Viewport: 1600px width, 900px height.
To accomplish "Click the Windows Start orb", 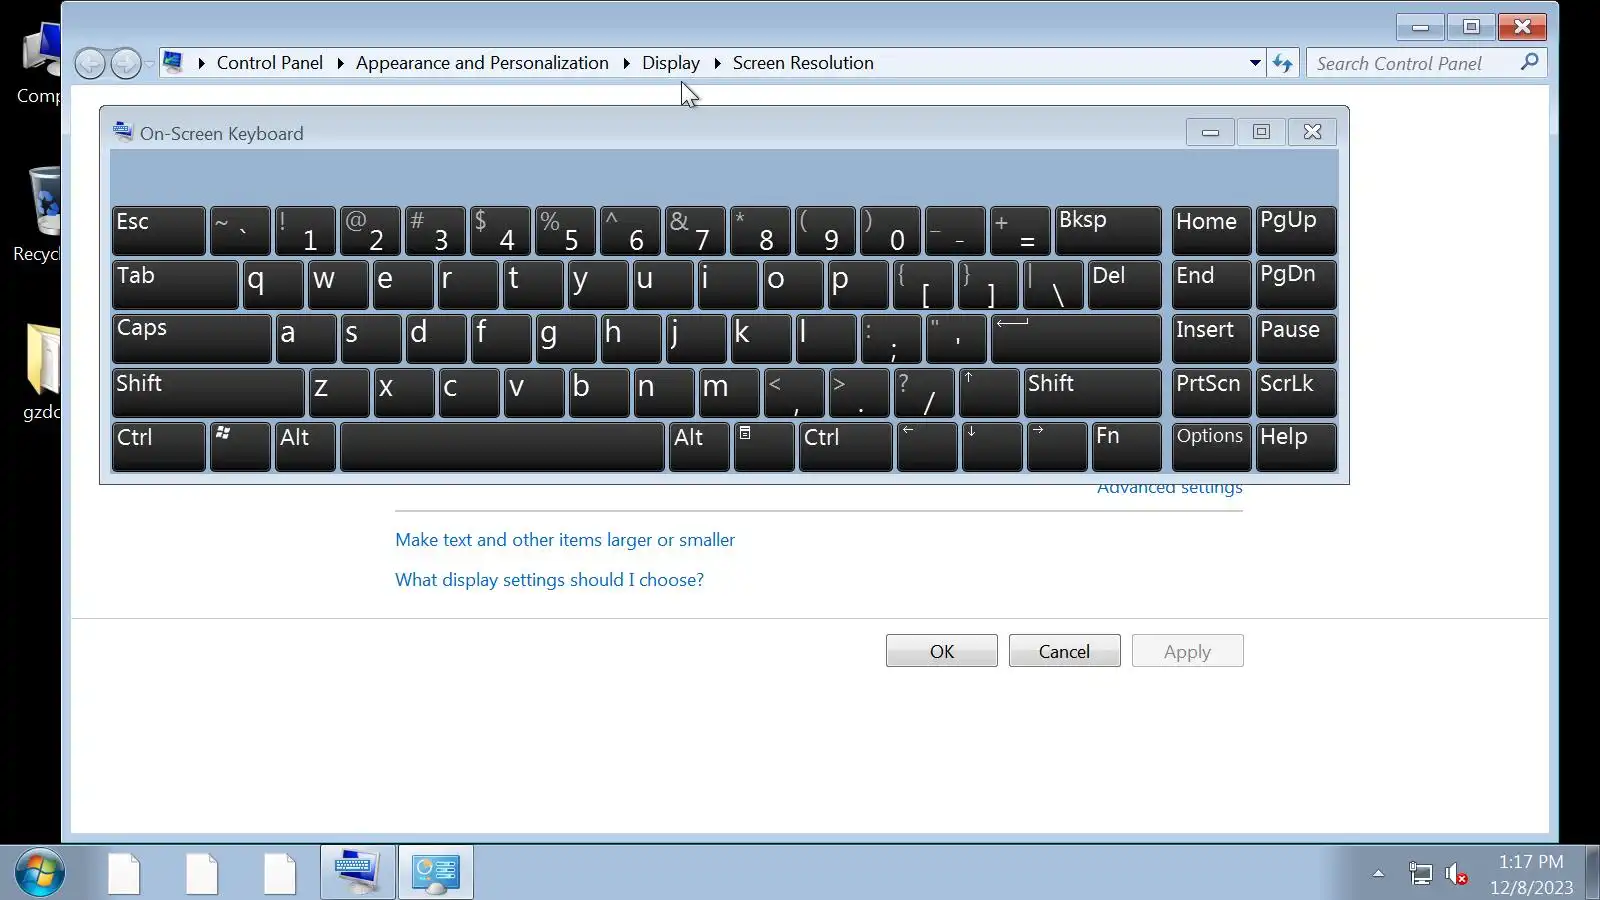I will [40, 873].
